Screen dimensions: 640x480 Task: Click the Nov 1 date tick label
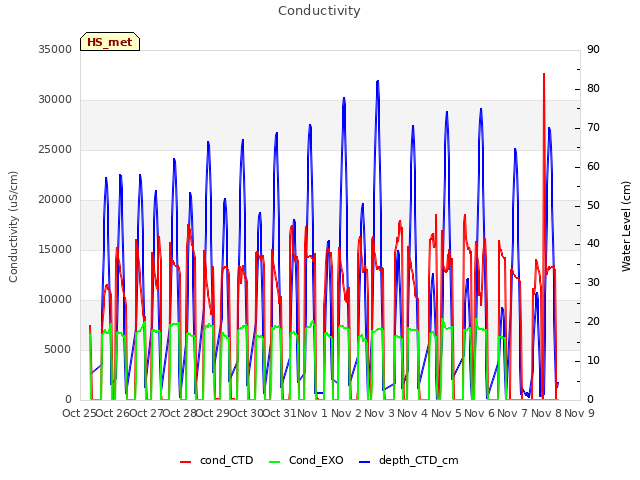click(x=313, y=413)
